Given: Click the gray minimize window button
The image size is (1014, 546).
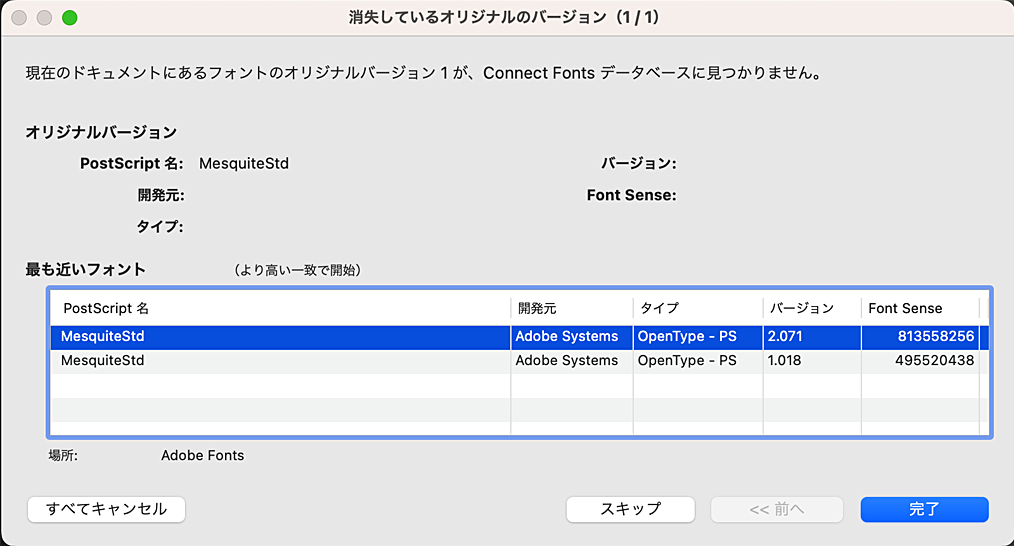Looking at the screenshot, I should (x=44, y=18).
